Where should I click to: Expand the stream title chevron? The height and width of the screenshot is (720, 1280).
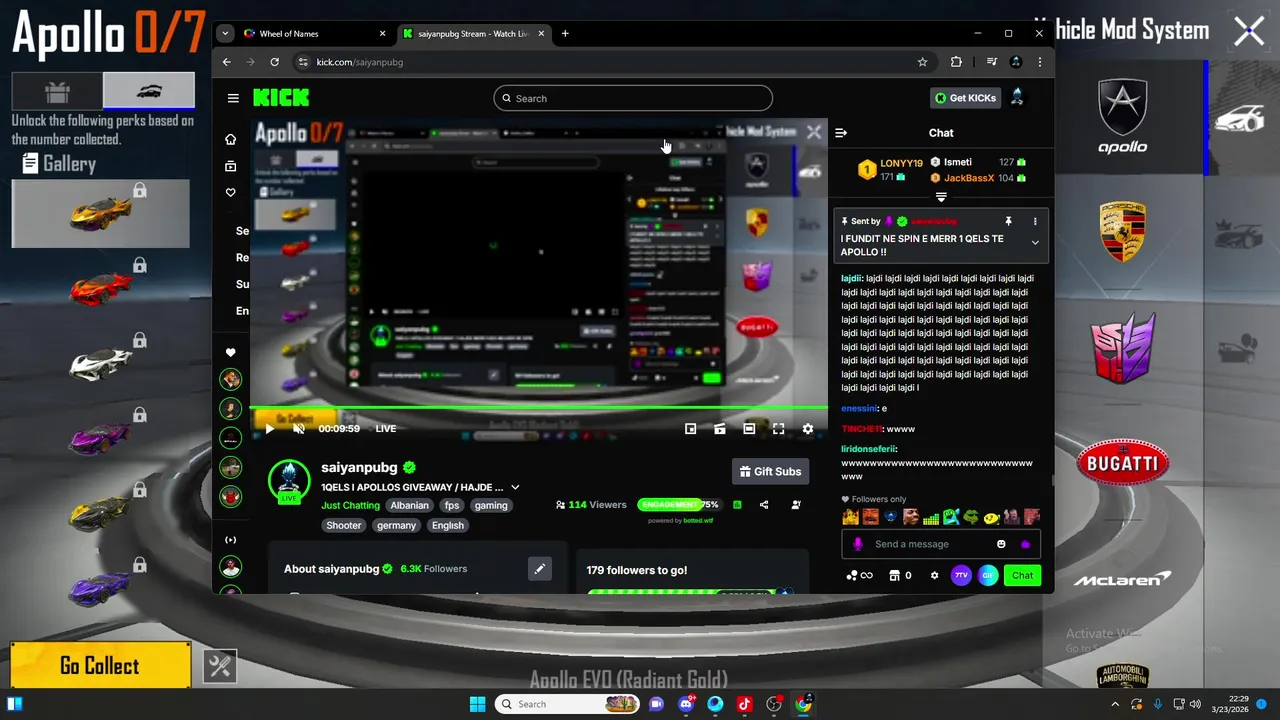[515, 487]
